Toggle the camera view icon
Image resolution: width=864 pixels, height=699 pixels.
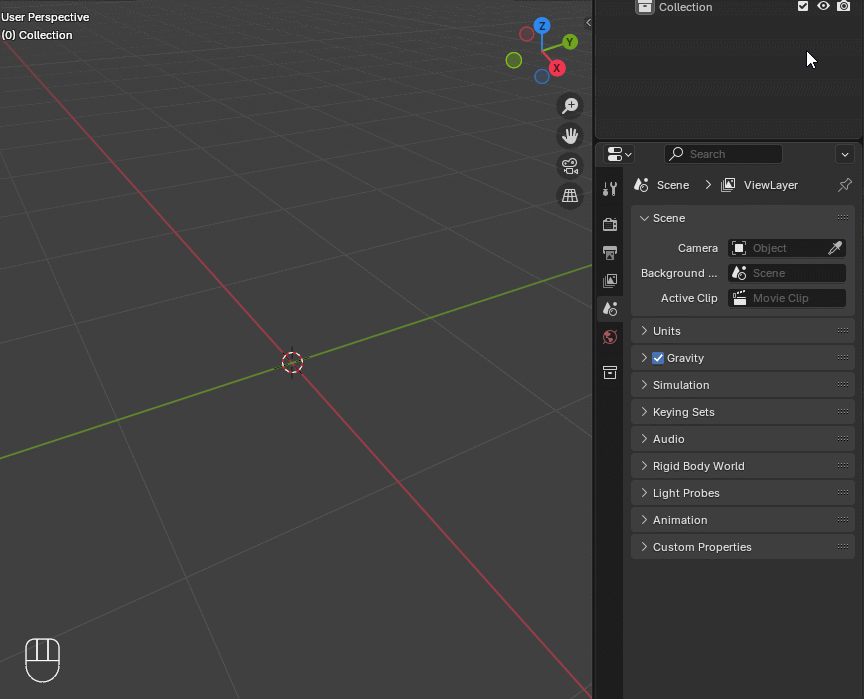point(569,166)
